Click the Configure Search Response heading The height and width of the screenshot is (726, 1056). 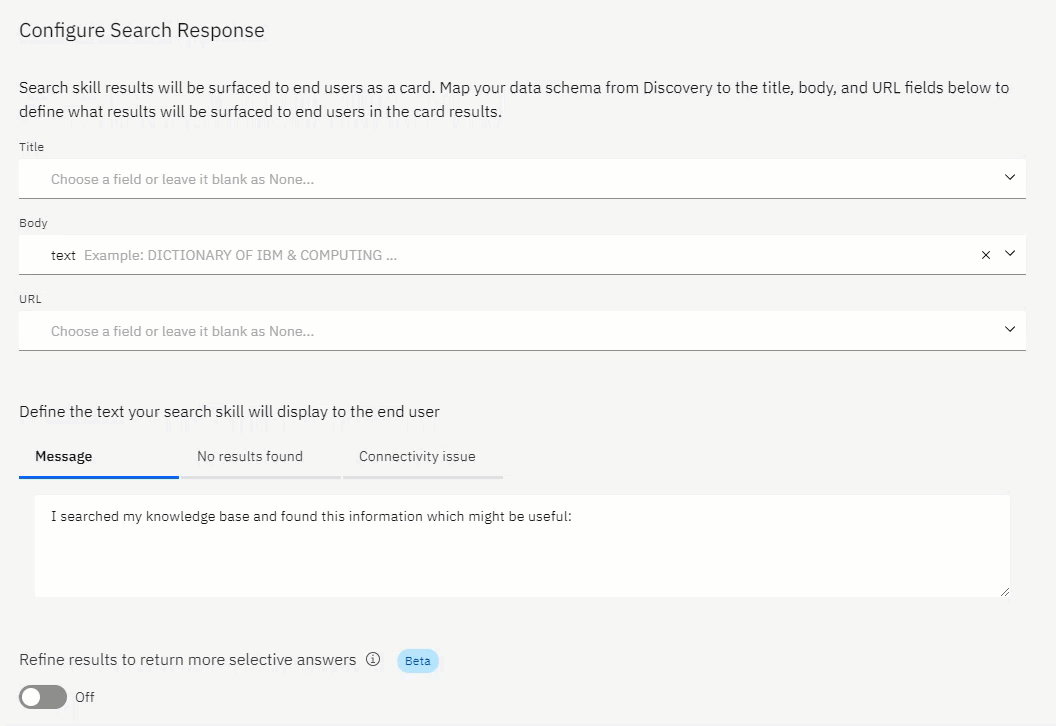click(x=142, y=30)
